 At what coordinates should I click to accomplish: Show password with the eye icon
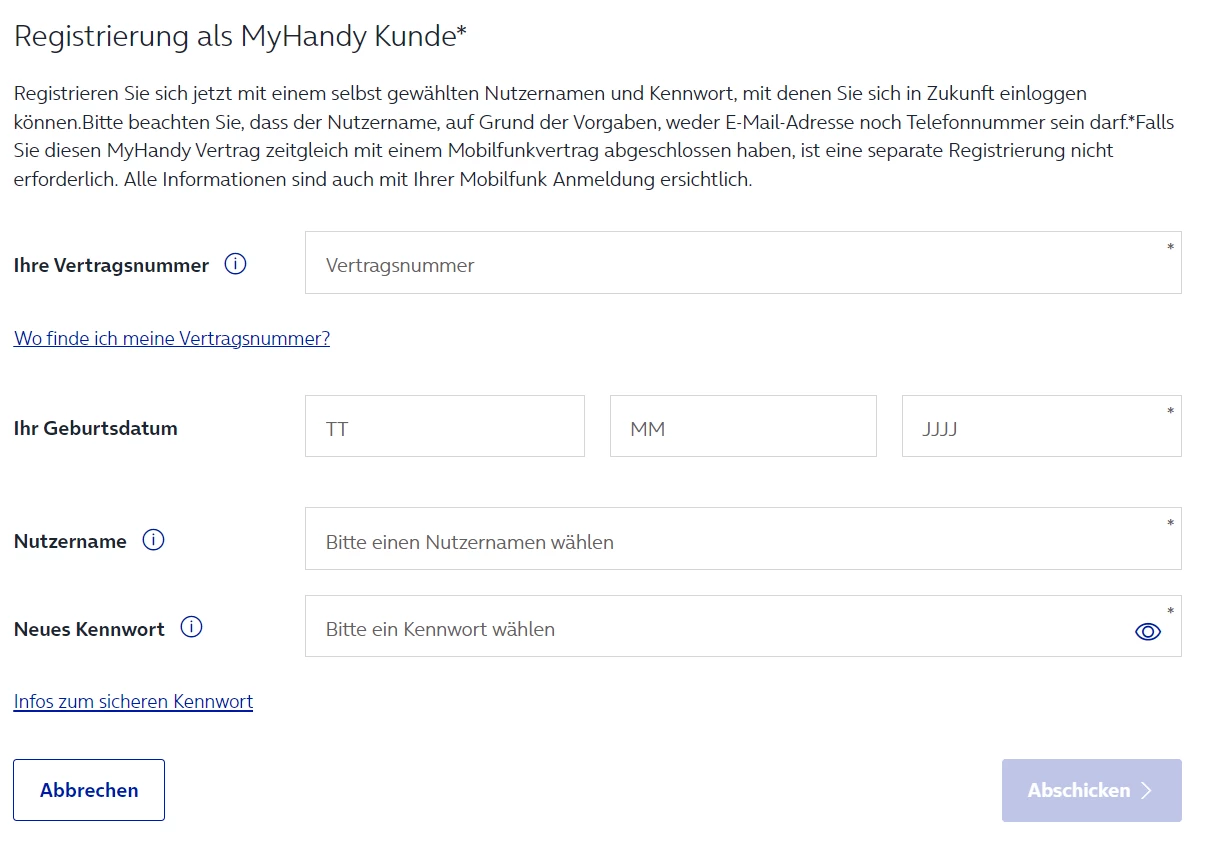tap(1147, 631)
